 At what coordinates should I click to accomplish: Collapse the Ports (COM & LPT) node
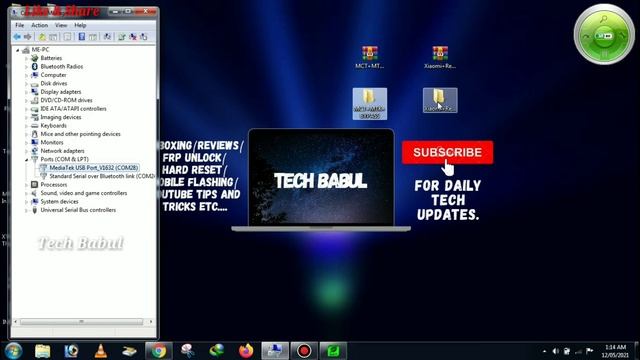(27, 160)
